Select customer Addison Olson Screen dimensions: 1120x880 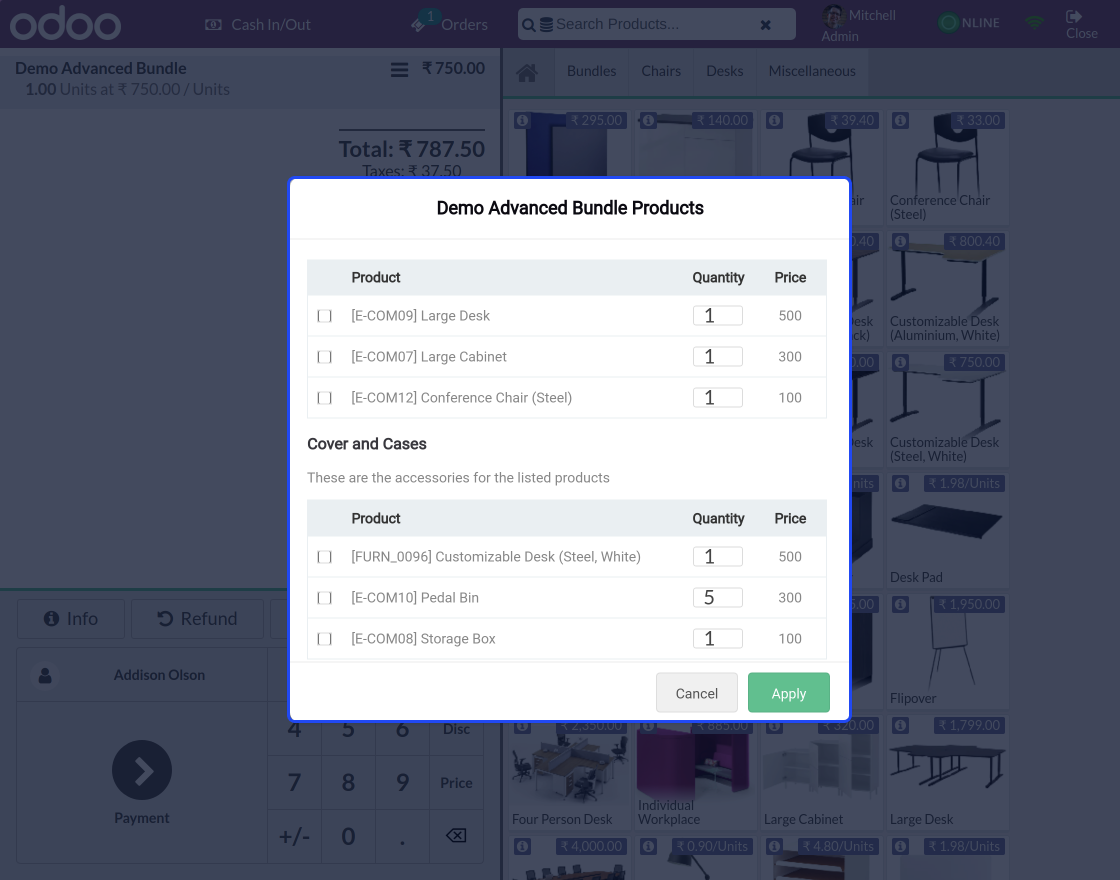click(x=142, y=675)
